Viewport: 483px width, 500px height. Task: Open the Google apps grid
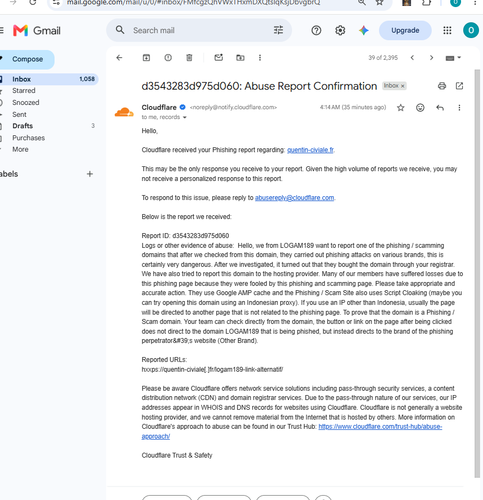447,30
